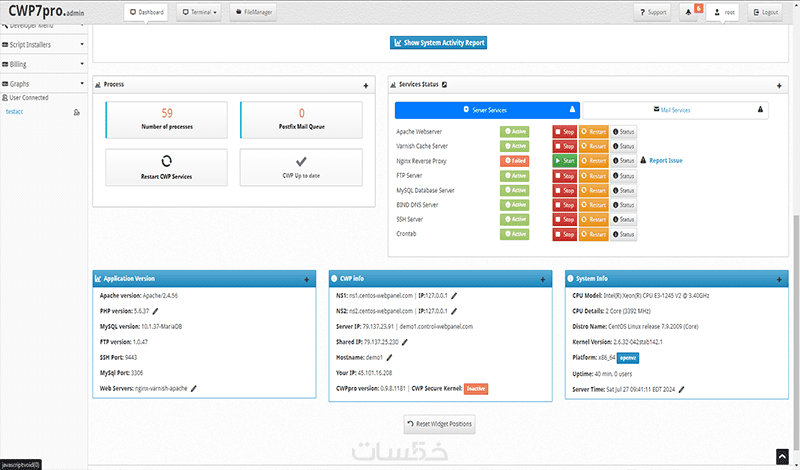Screen dimensions: 800x470
Task: Edit Hostname pencil icon
Action: [389, 358]
